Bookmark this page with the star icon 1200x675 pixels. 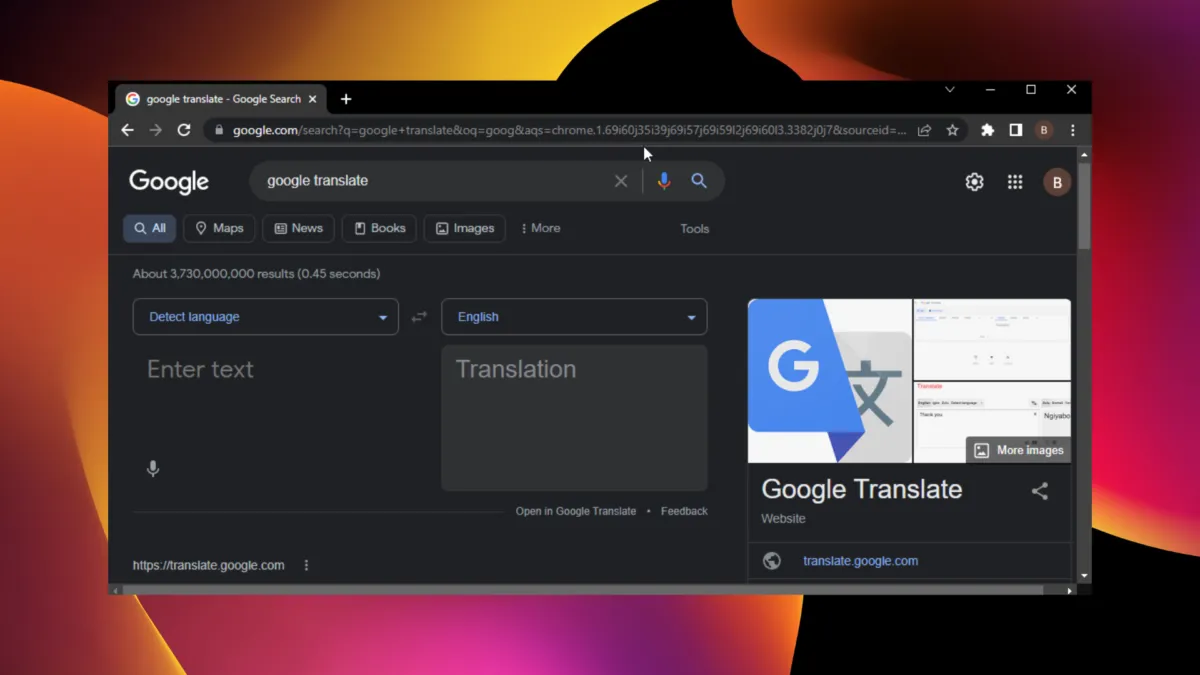coord(953,130)
